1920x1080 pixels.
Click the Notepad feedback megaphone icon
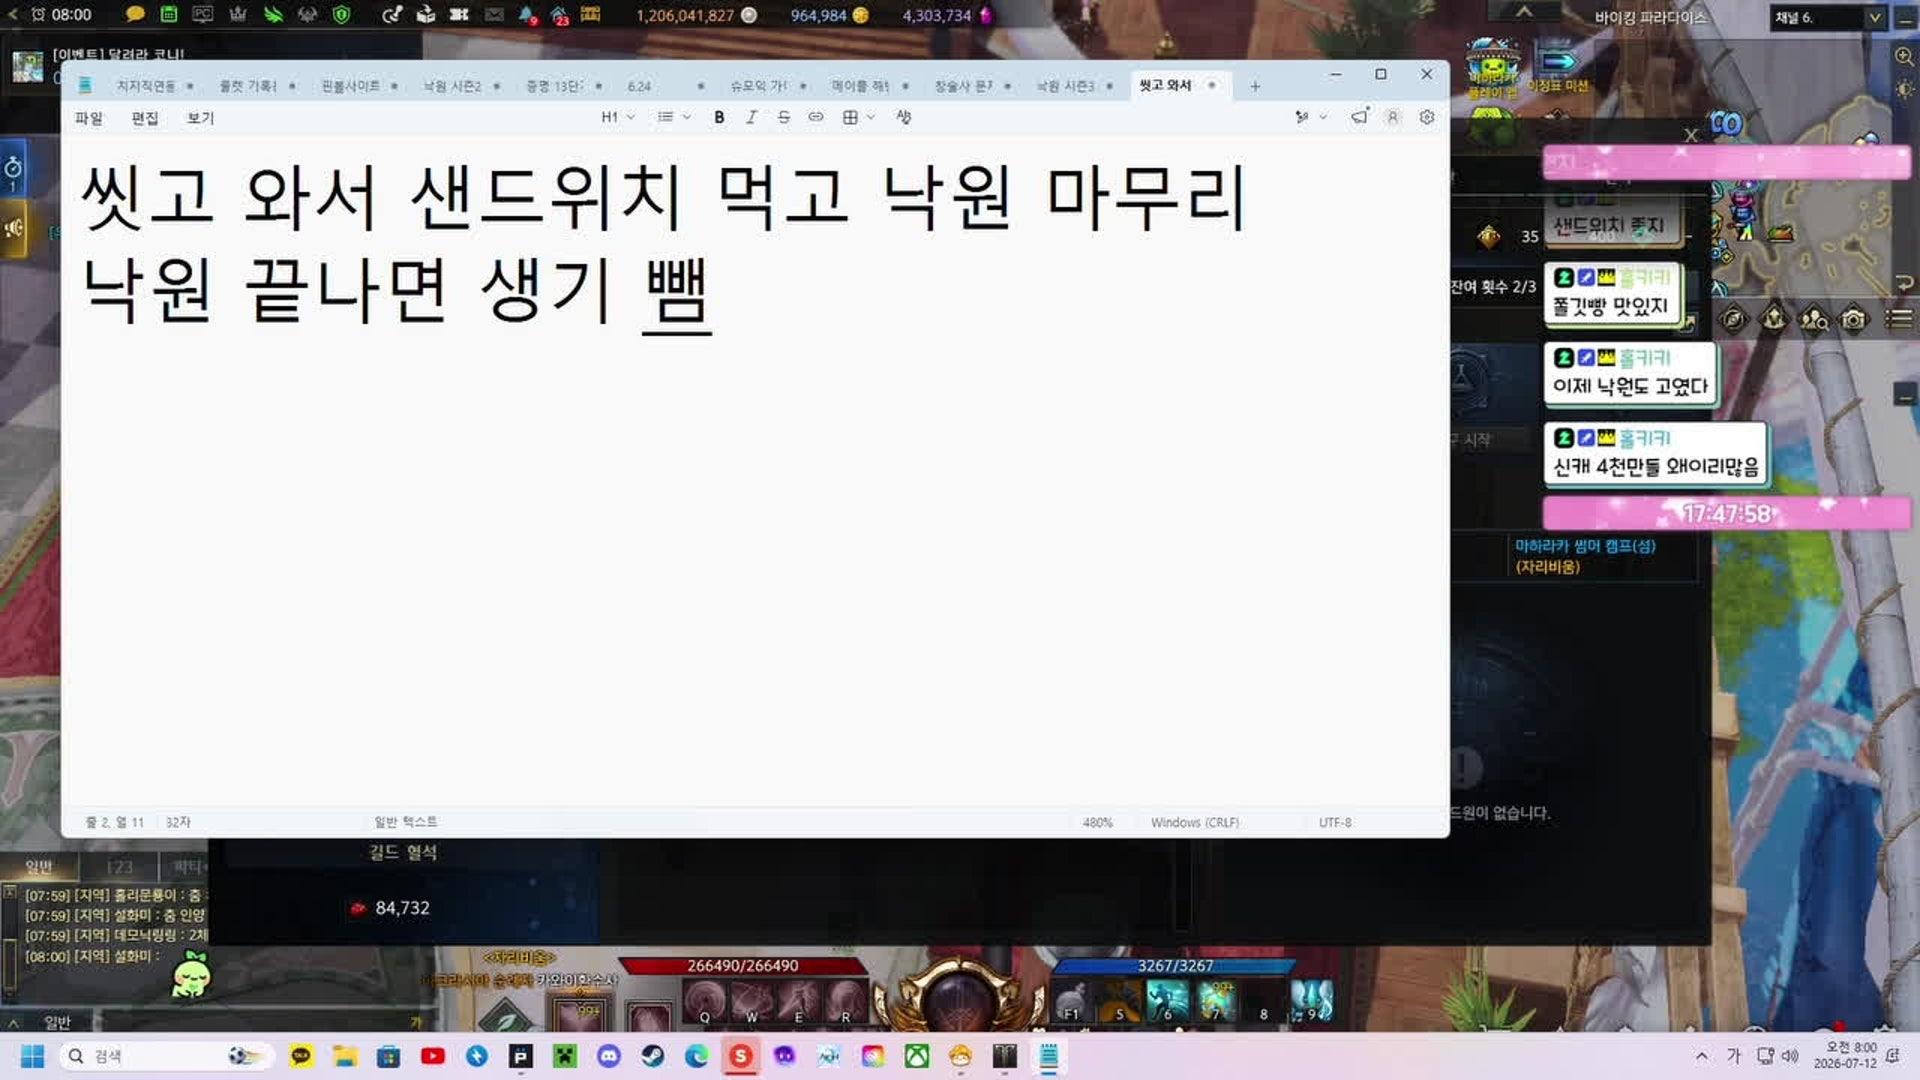pyautogui.click(x=1359, y=117)
